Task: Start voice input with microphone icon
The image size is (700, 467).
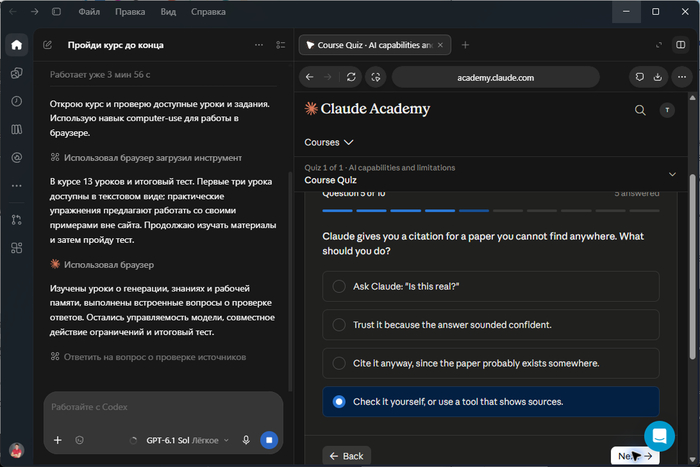Action: point(246,440)
